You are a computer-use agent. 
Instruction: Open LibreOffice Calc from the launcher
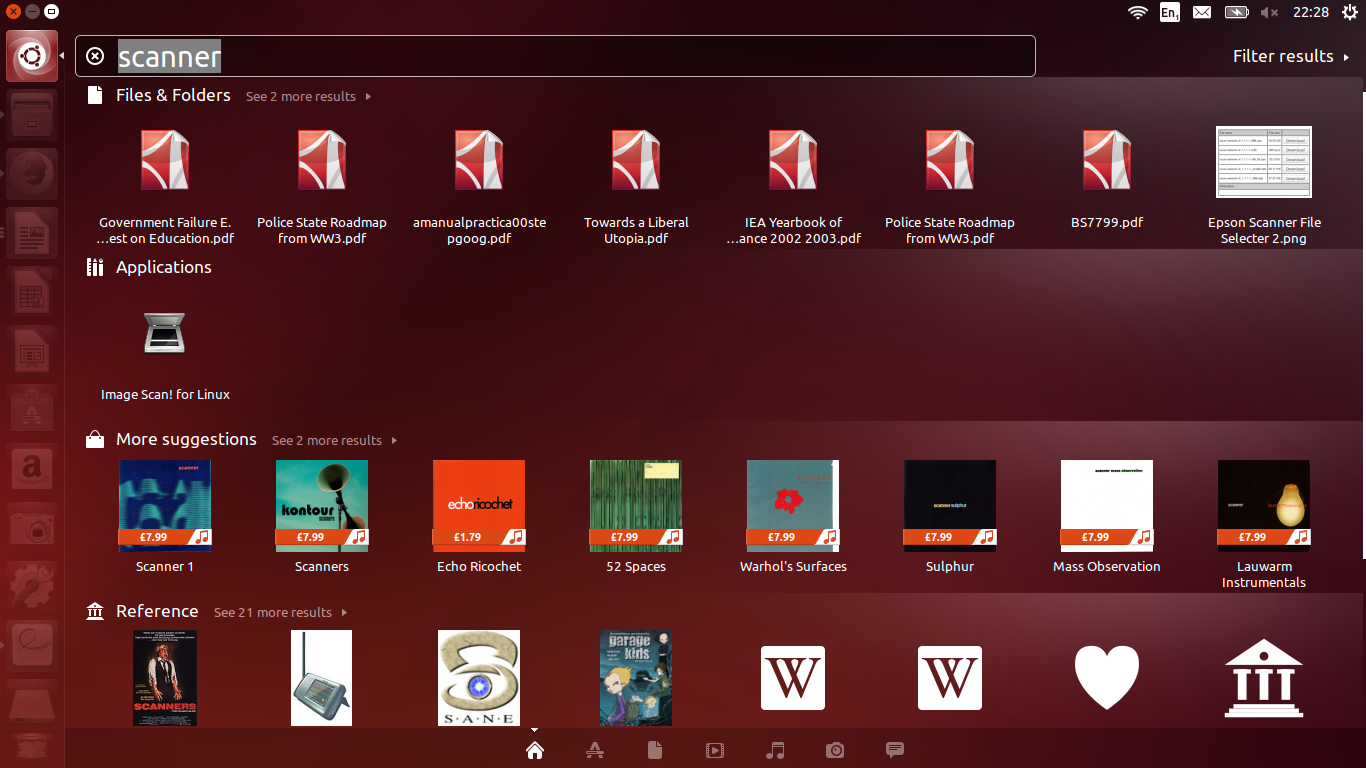pos(31,292)
